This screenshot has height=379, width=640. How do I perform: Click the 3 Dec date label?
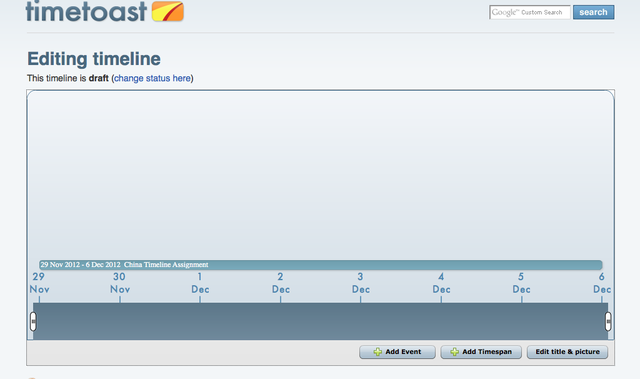pyautogui.click(x=360, y=283)
